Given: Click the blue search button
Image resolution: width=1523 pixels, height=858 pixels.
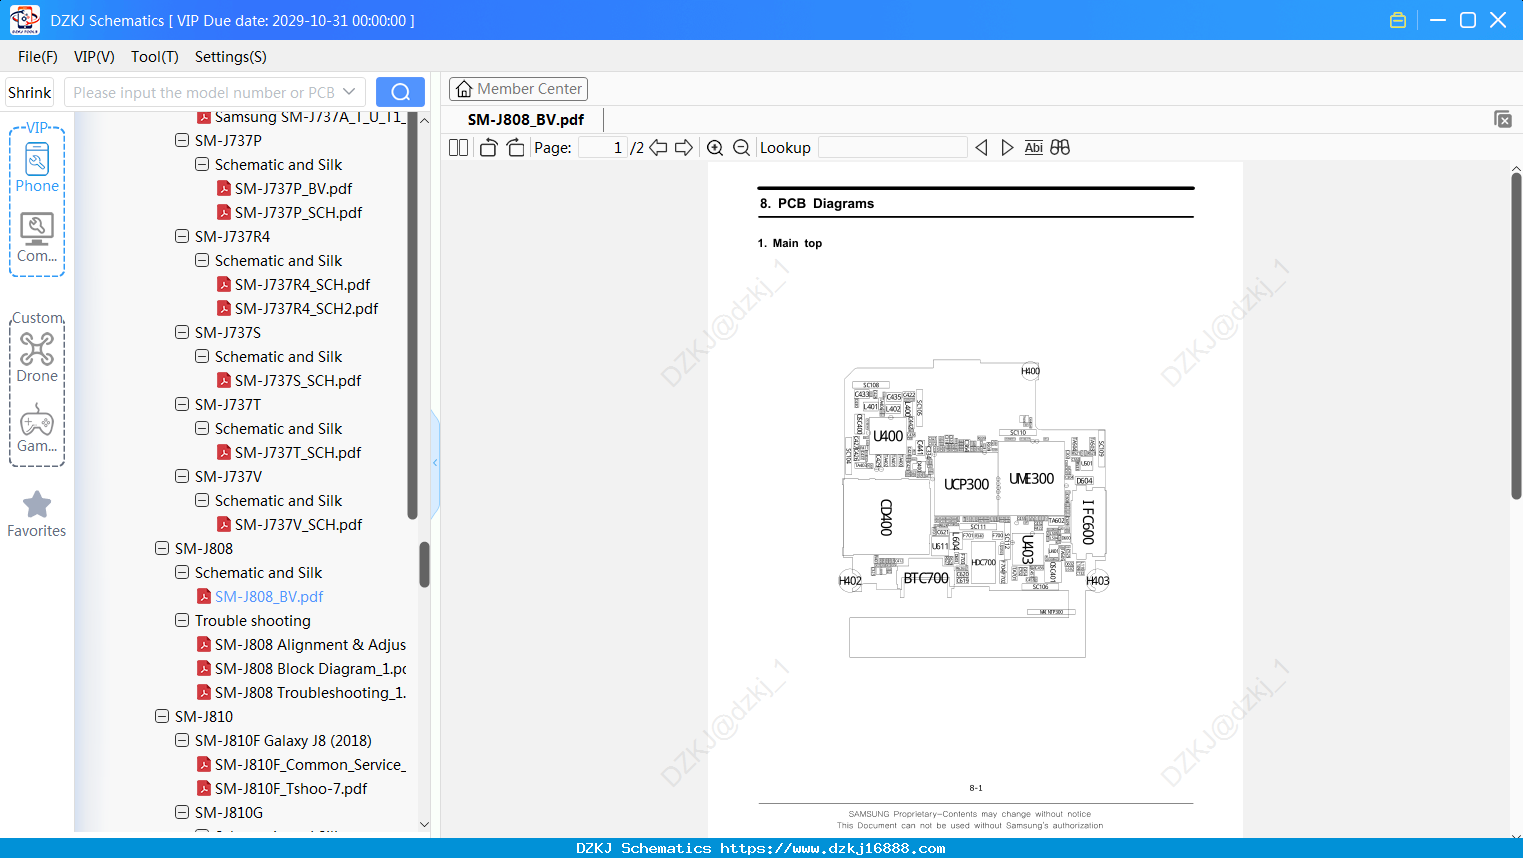Looking at the screenshot, I should pyautogui.click(x=400, y=92).
